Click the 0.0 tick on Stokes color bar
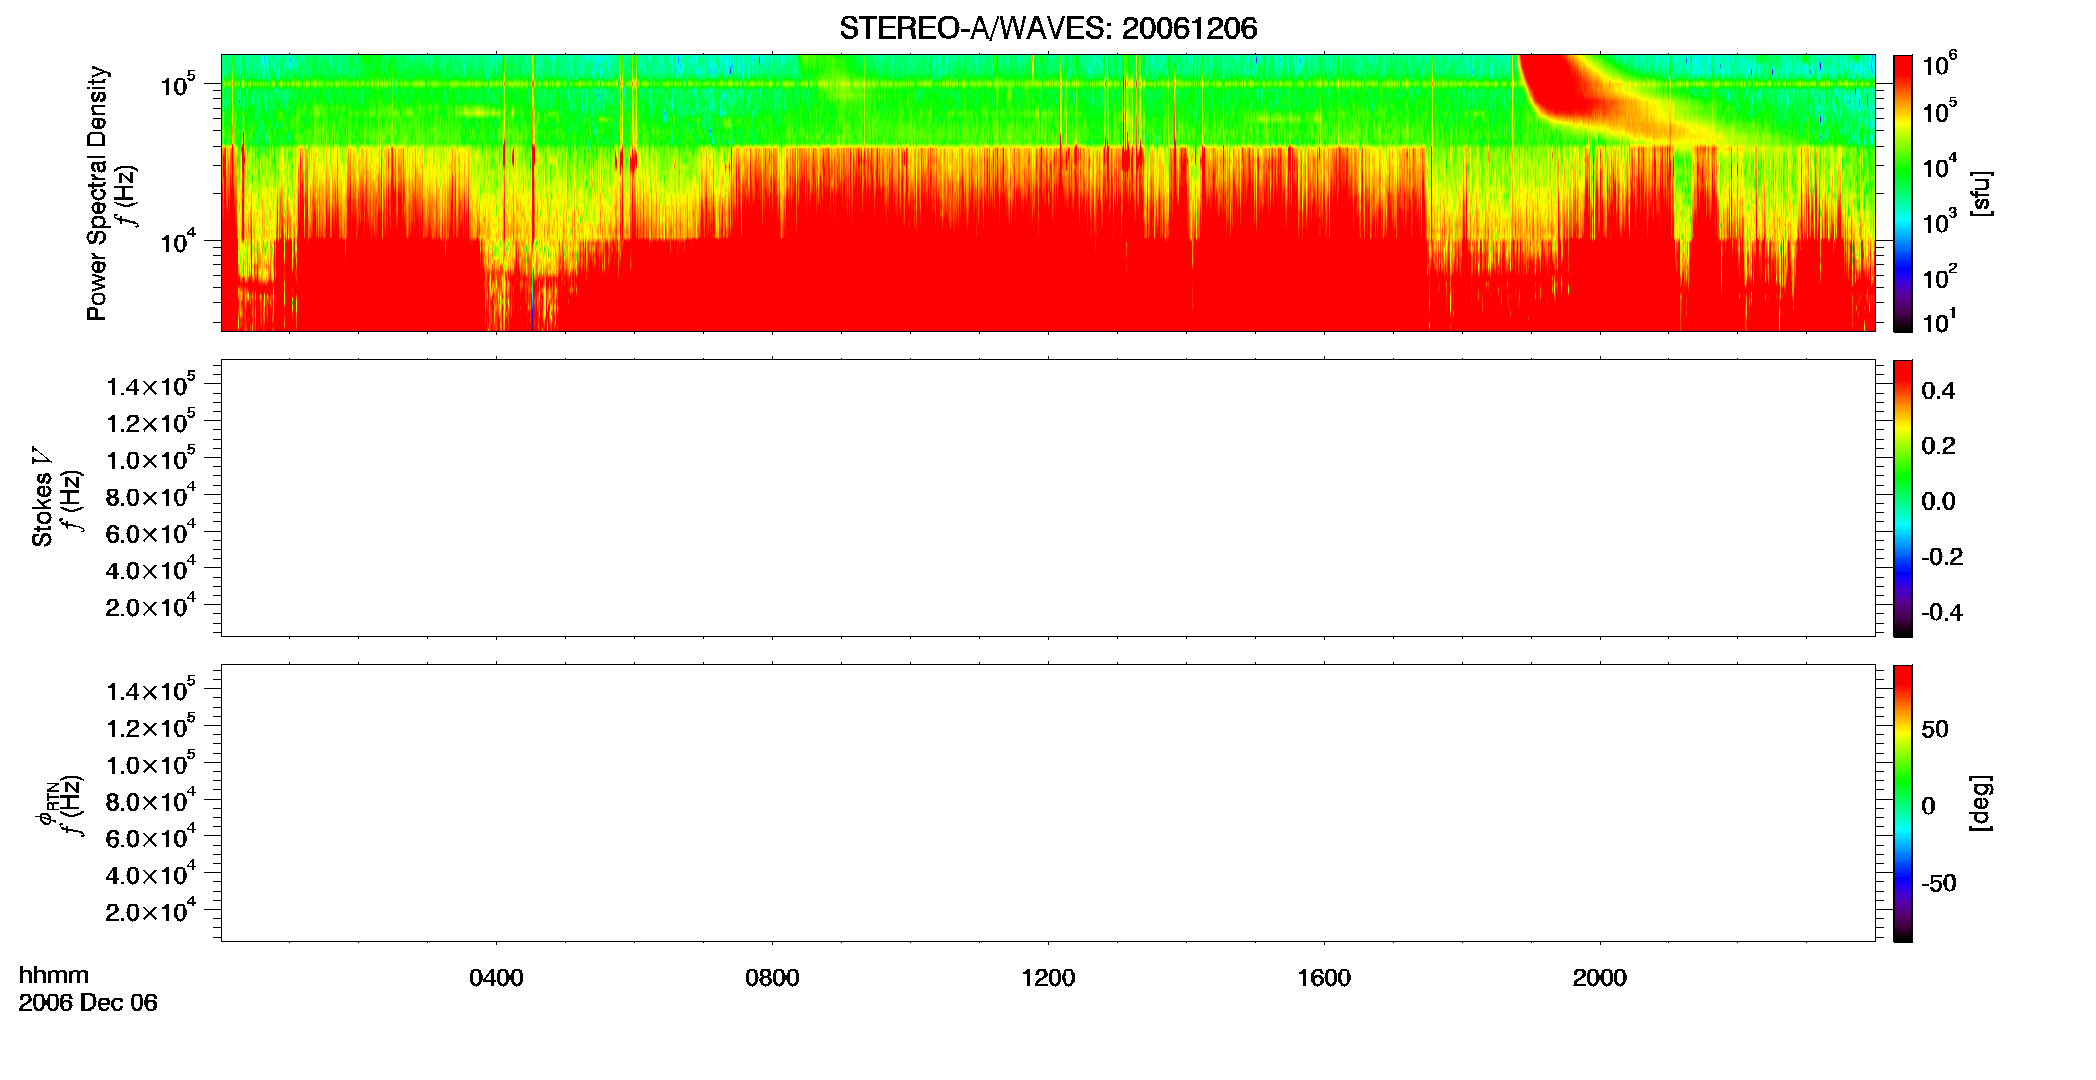Viewport: 2096px width, 1080px height. coord(1938,501)
